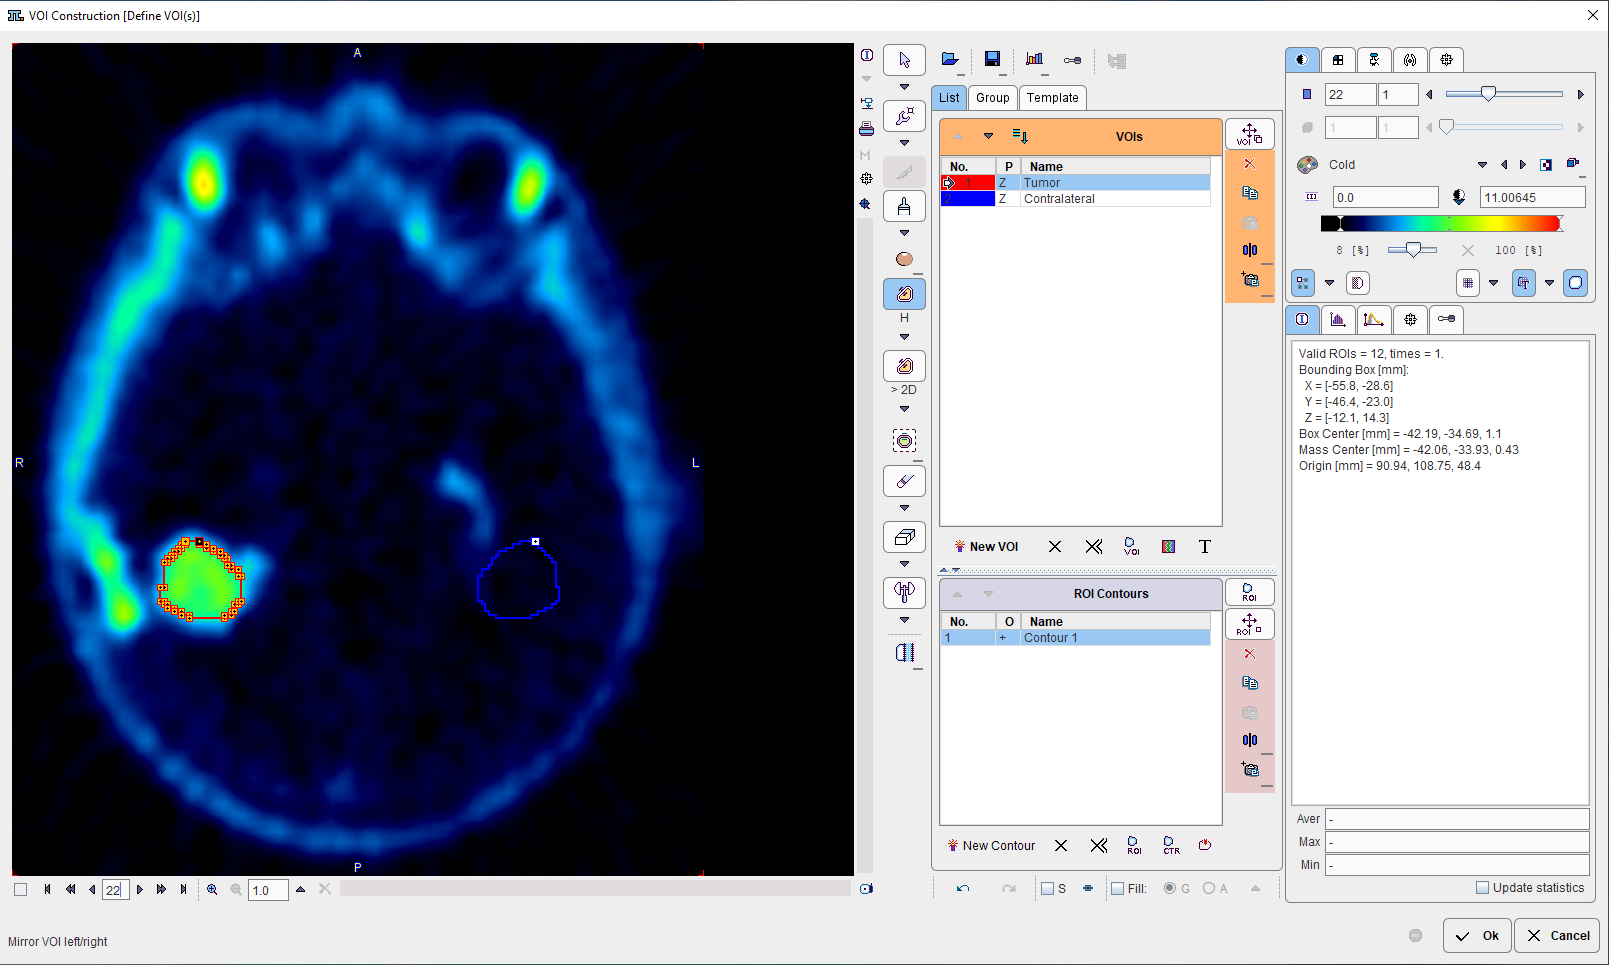Delete selected VOI with red X in orange panel
This screenshot has height=965, width=1609.
pos(1249,164)
